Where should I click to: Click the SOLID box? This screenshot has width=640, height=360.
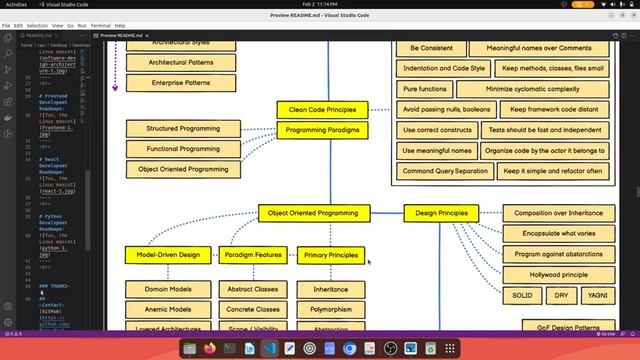point(522,296)
